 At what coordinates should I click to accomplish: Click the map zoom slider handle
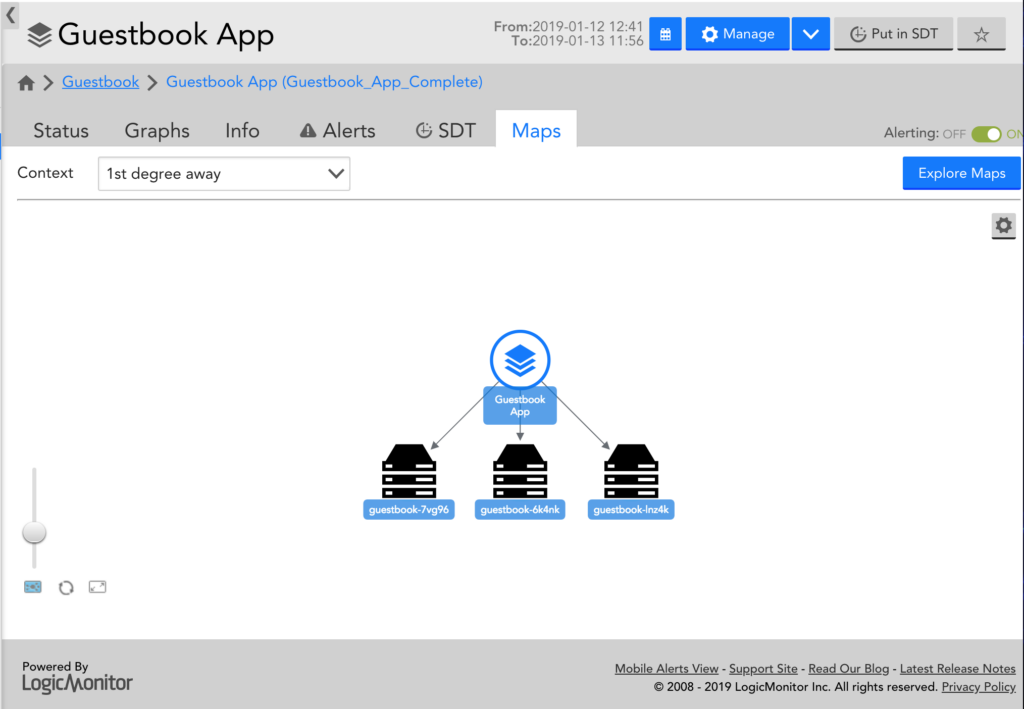[34, 532]
